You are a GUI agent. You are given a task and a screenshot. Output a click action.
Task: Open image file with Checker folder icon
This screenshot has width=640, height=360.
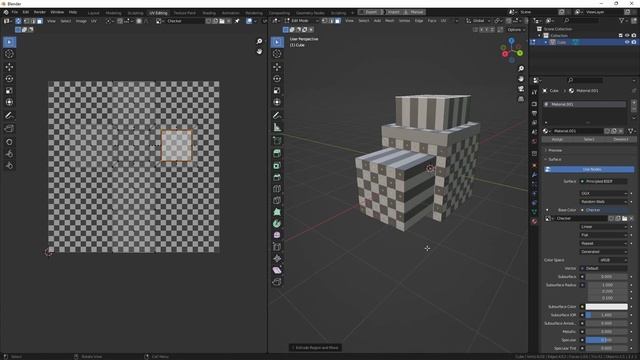pyautogui.click(x=222, y=21)
